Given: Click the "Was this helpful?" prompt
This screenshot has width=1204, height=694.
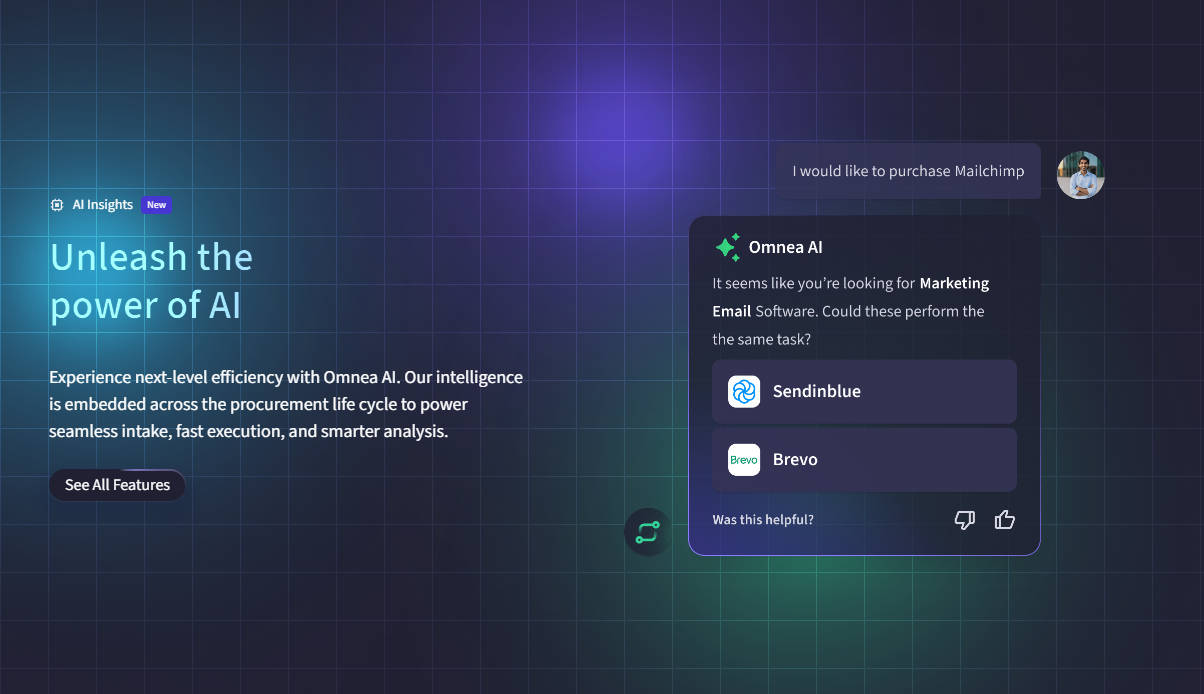Looking at the screenshot, I should pos(763,520).
